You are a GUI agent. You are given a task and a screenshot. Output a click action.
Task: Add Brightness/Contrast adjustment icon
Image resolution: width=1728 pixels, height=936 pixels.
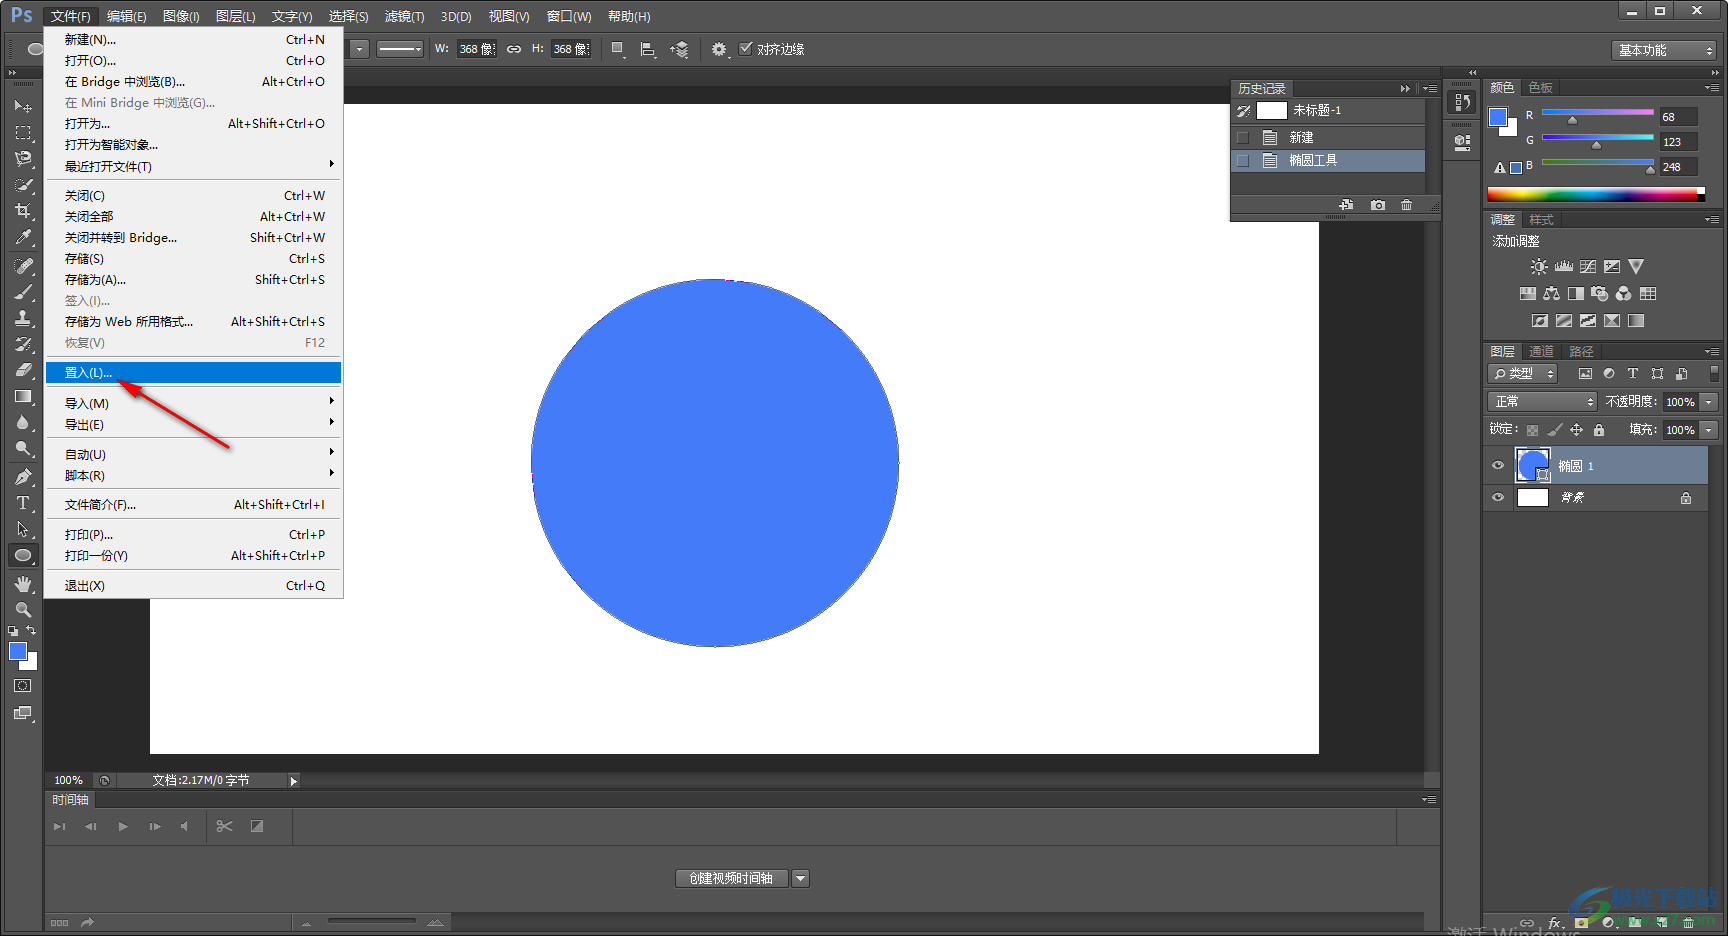tap(1539, 267)
